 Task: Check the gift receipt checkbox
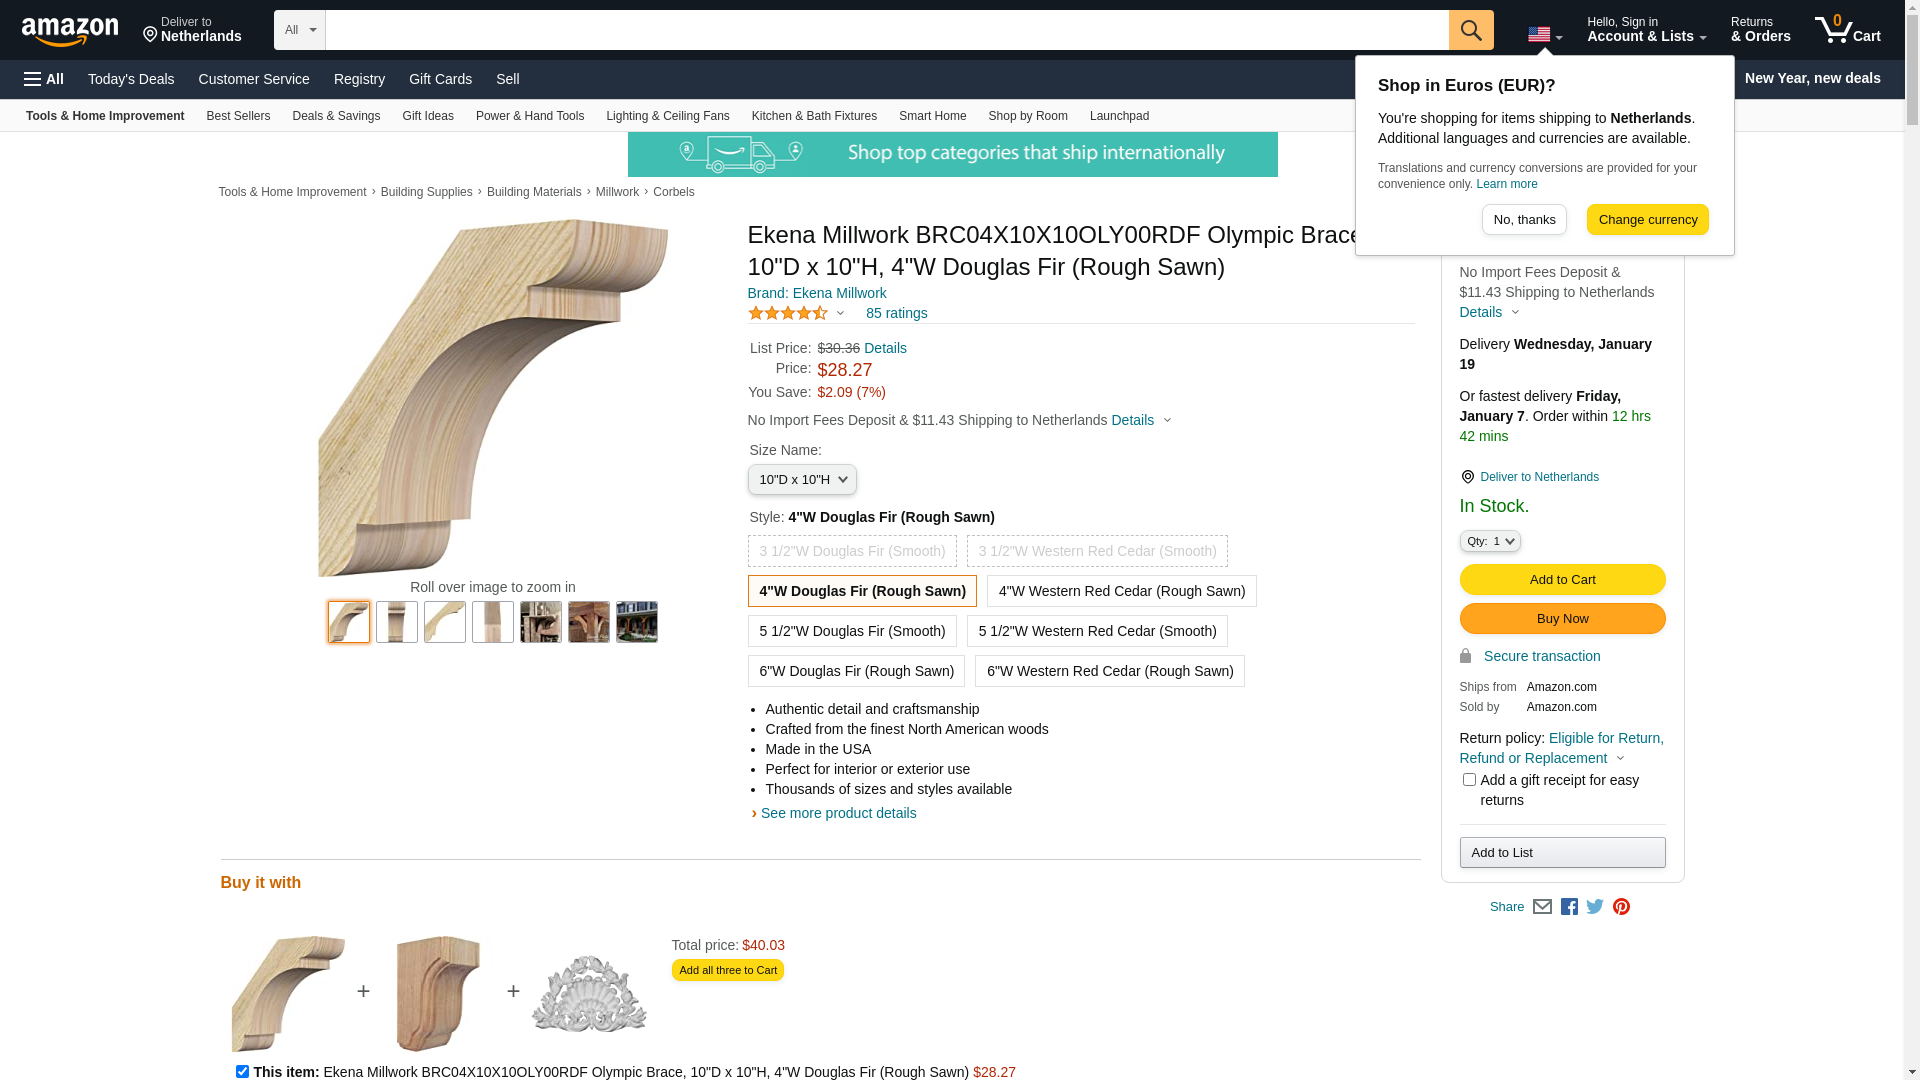pyautogui.click(x=1468, y=780)
